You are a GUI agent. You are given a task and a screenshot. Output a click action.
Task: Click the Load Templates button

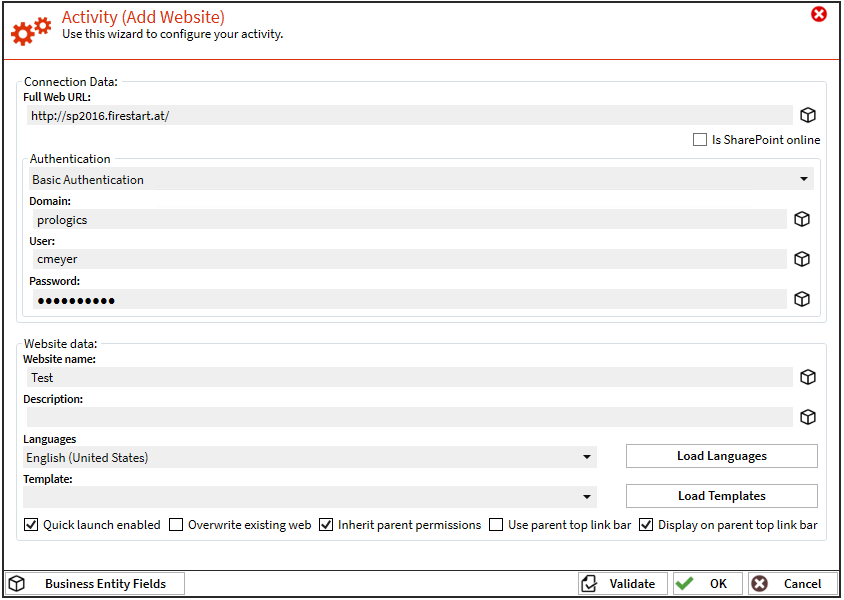tap(721, 495)
